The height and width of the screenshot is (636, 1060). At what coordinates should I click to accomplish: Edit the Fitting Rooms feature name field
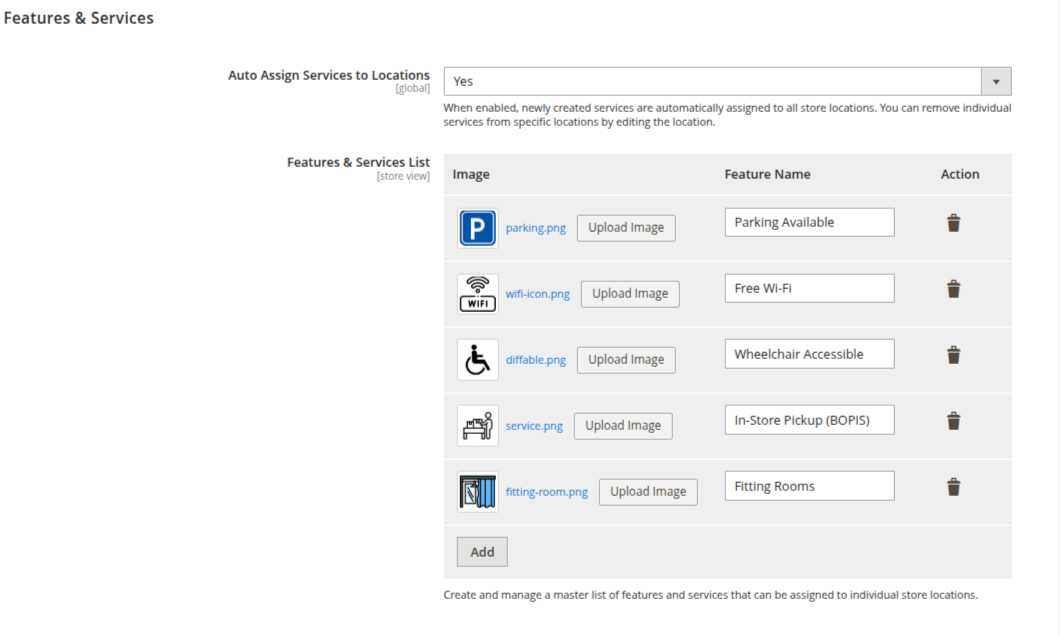pos(809,486)
